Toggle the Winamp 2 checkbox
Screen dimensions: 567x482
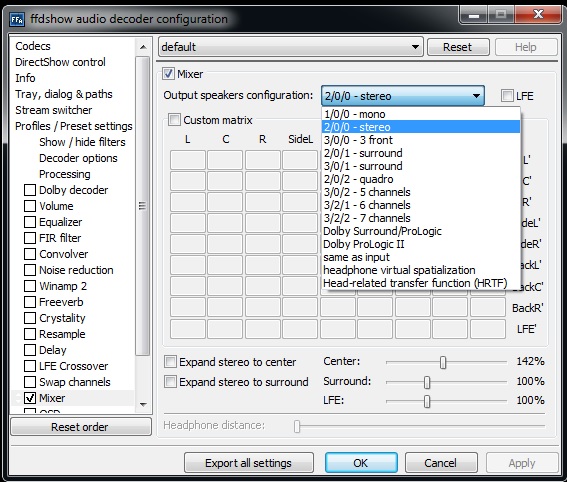[x=30, y=286]
